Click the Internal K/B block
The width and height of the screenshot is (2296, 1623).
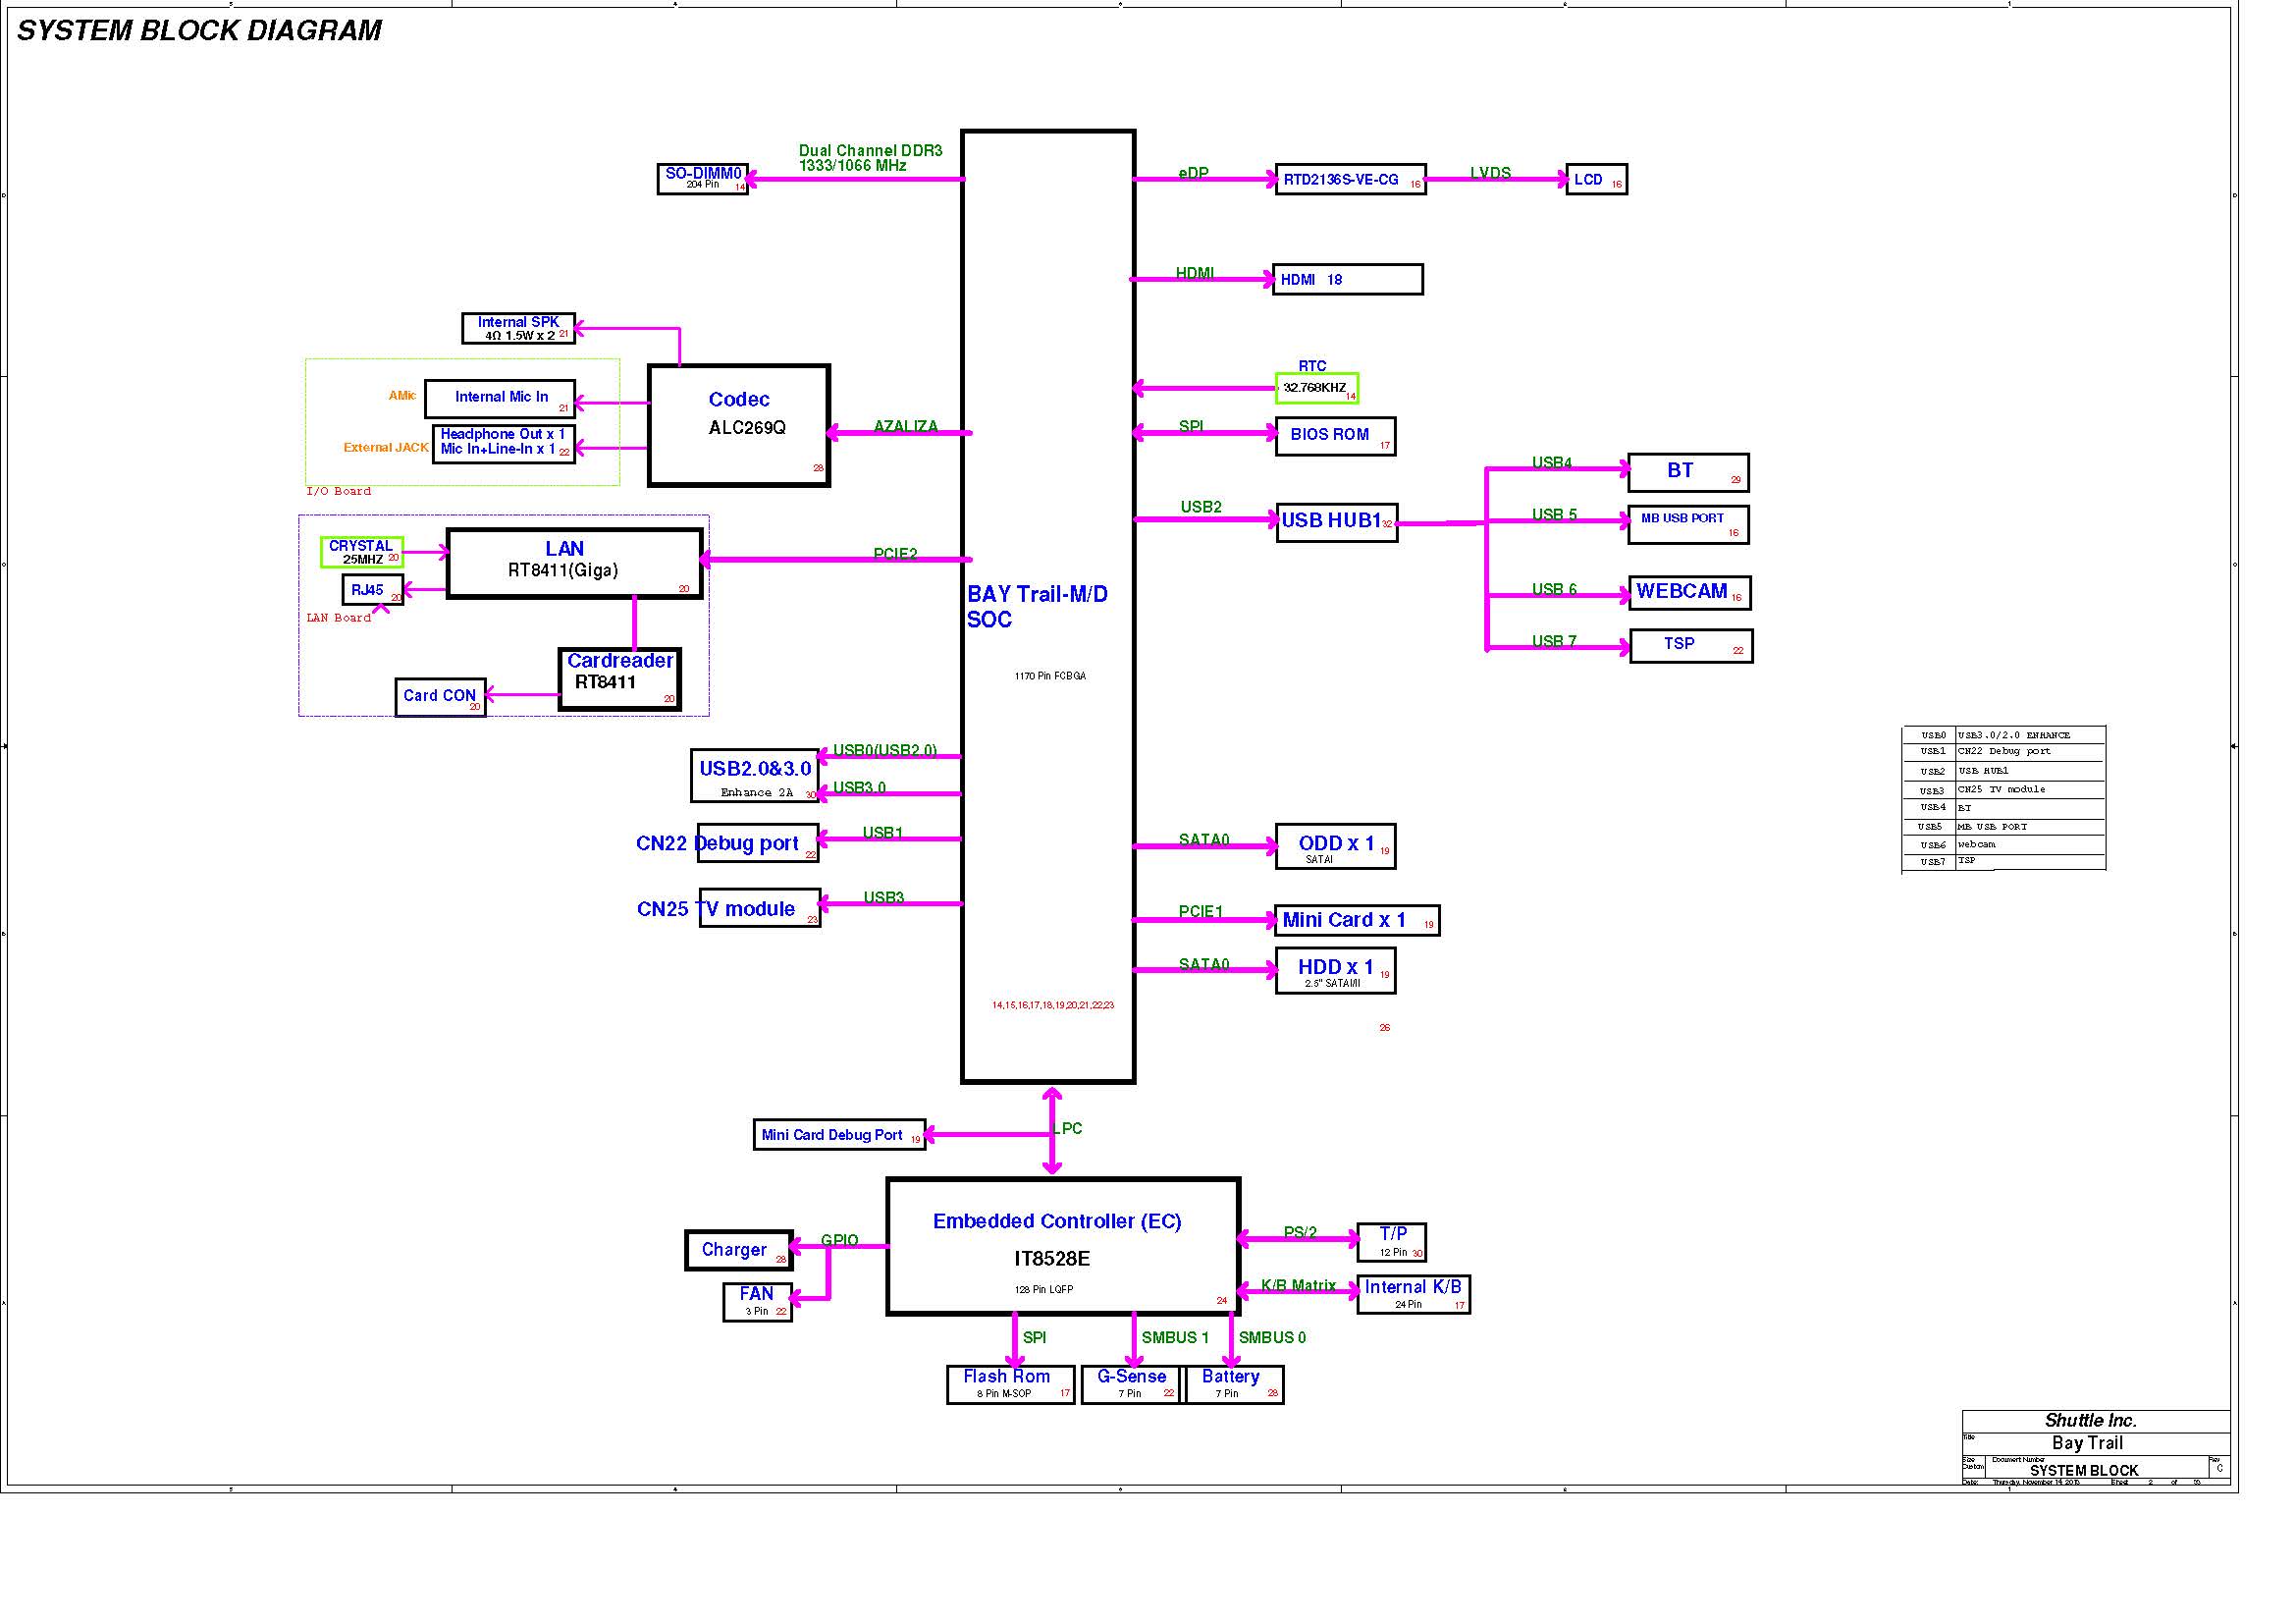coord(1412,1294)
